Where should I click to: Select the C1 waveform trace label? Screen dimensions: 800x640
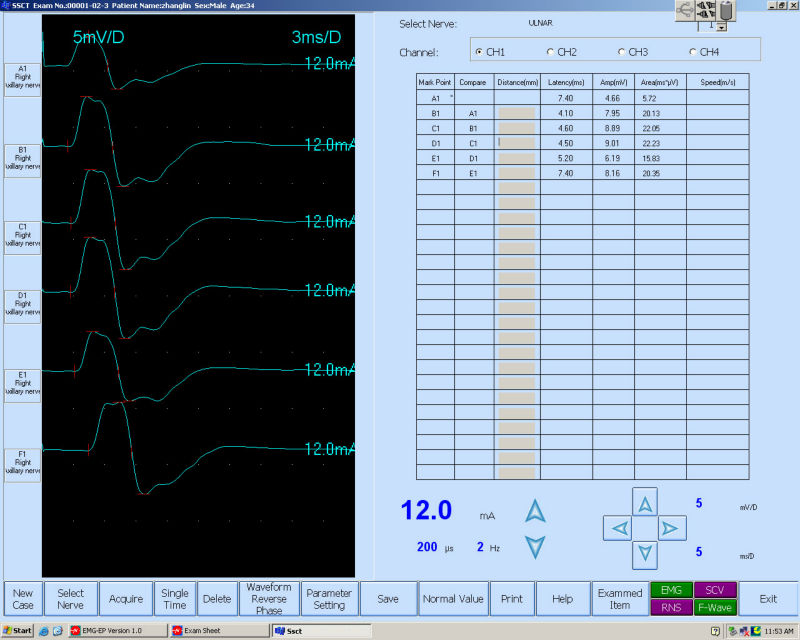click(22, 236)
